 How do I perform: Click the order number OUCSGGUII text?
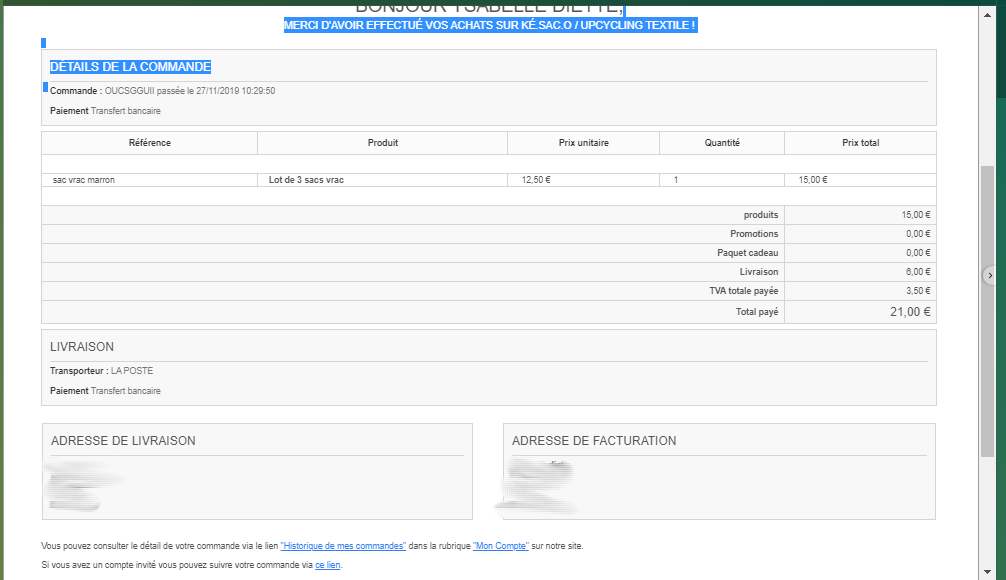pyautogui.click(x=129, y=91)
